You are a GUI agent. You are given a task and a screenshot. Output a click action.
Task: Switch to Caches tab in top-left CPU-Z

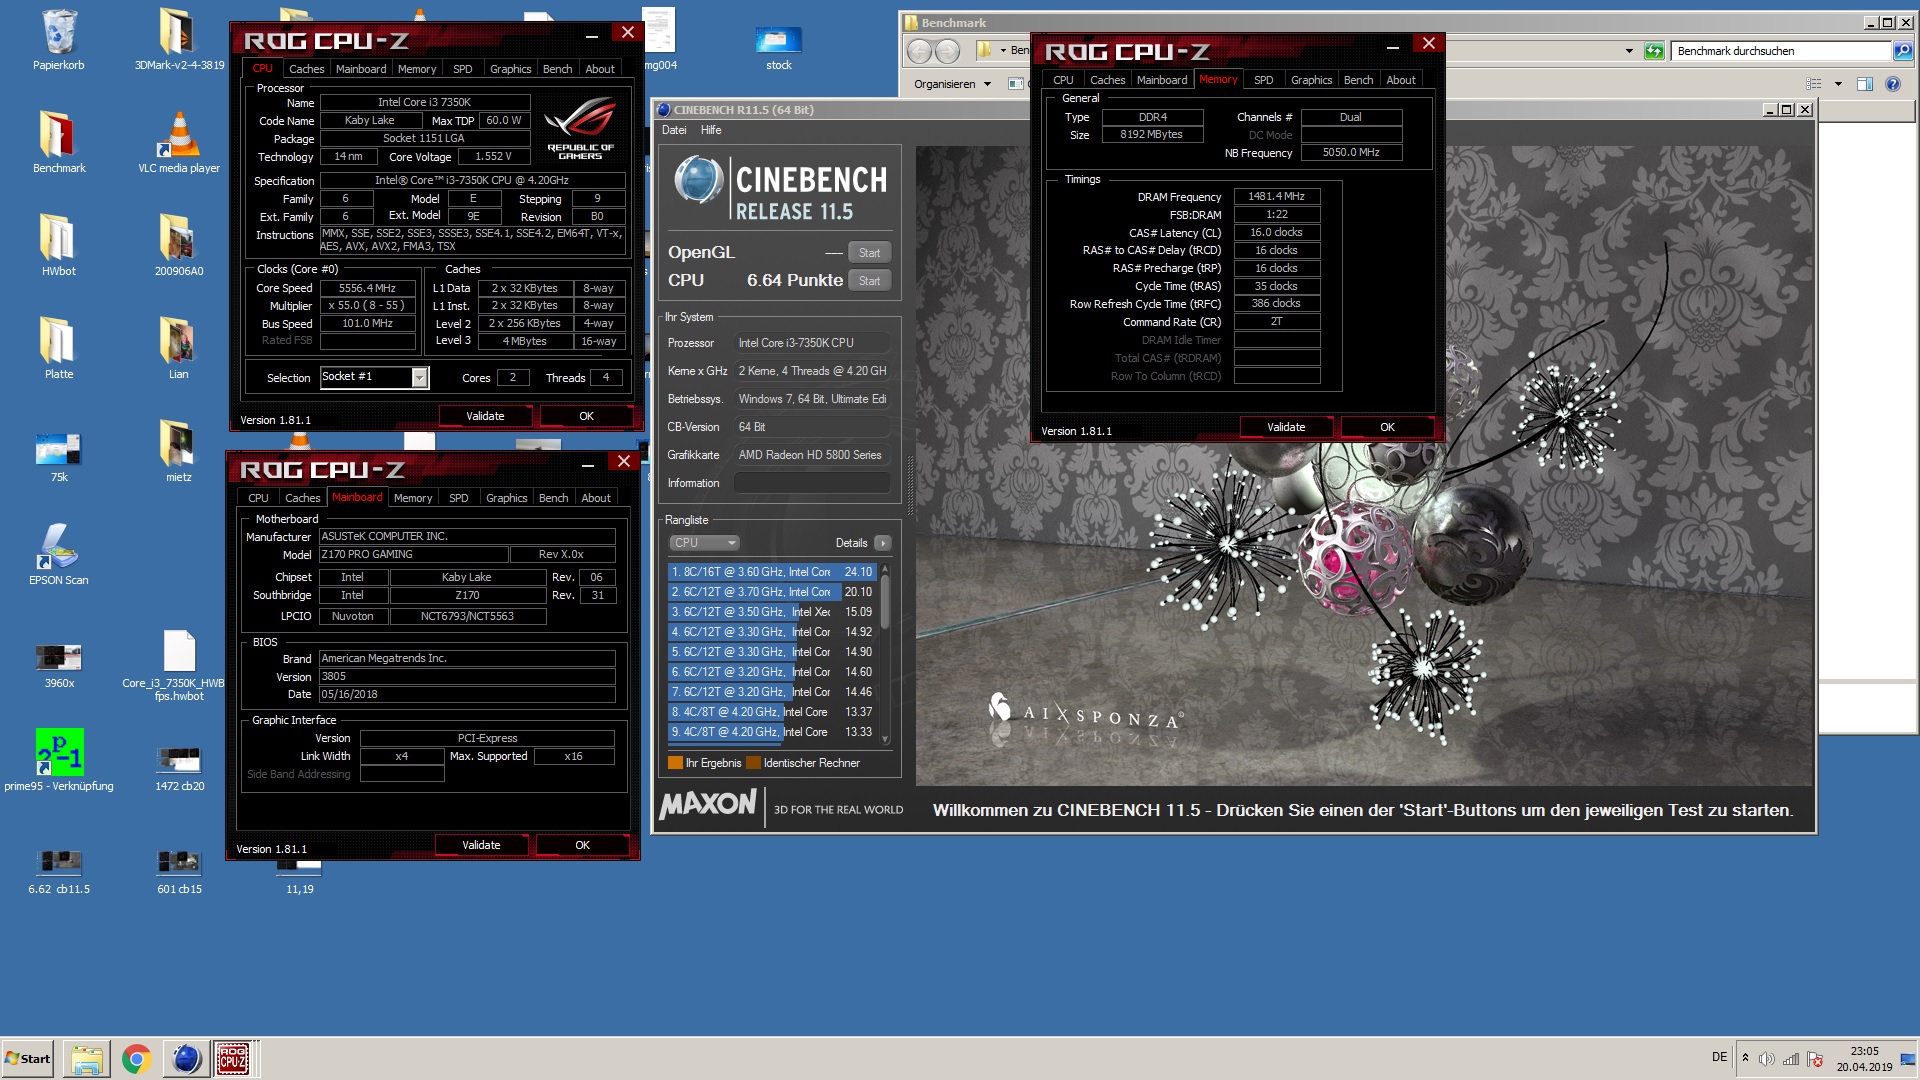[x=306, y=69]
